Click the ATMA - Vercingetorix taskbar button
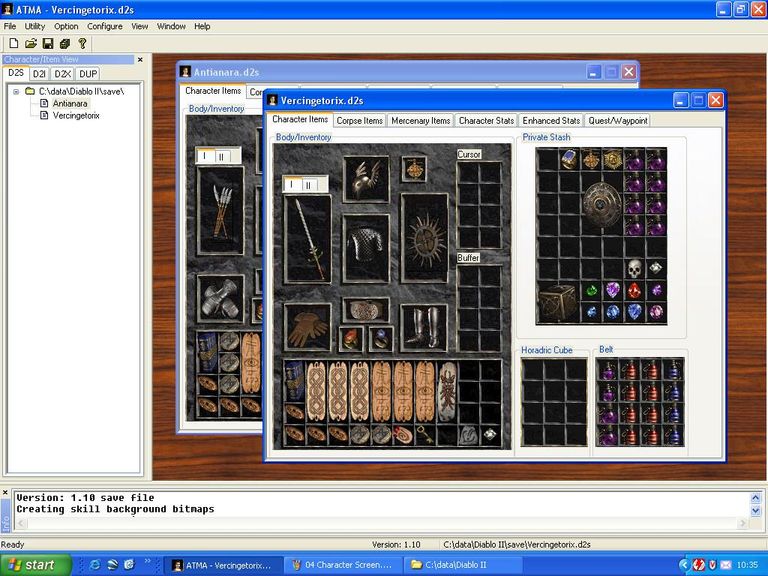 [223, 565]
